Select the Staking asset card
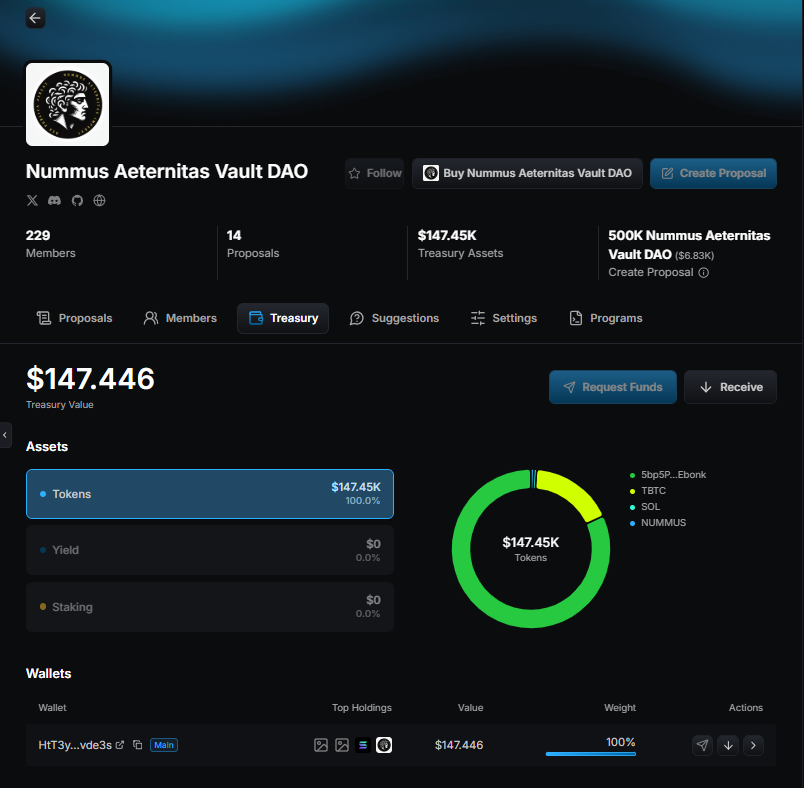Screen dimensions: 804x788 coord(210,607)
